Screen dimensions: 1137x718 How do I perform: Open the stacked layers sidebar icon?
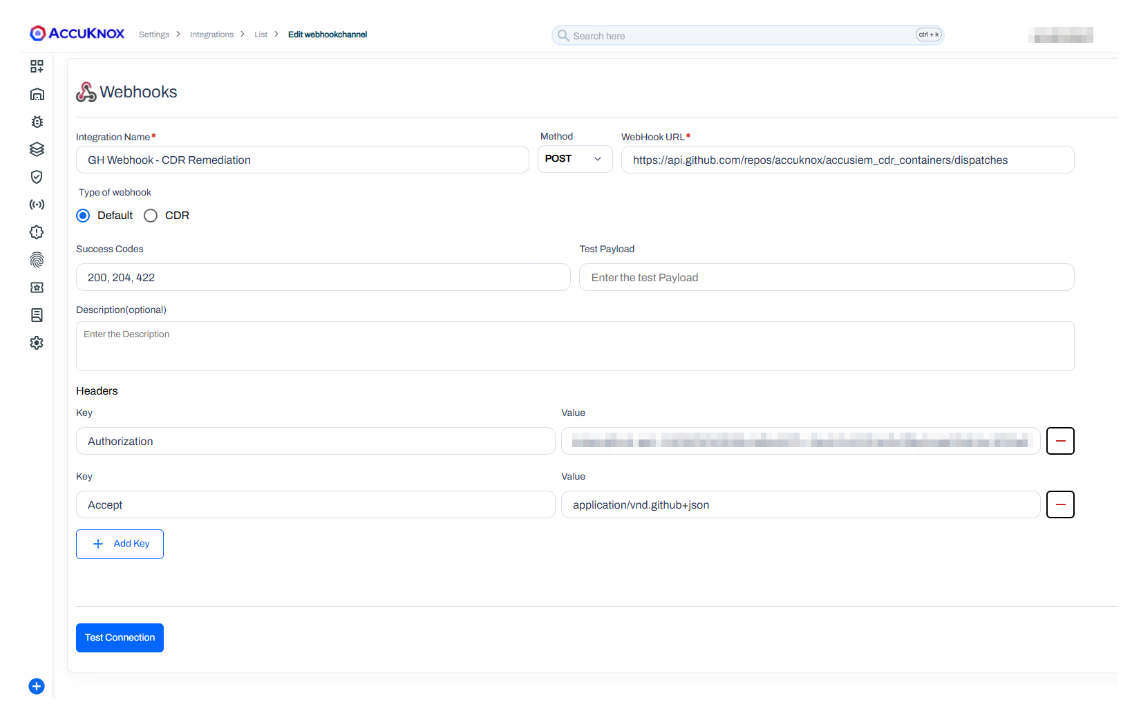37,149
